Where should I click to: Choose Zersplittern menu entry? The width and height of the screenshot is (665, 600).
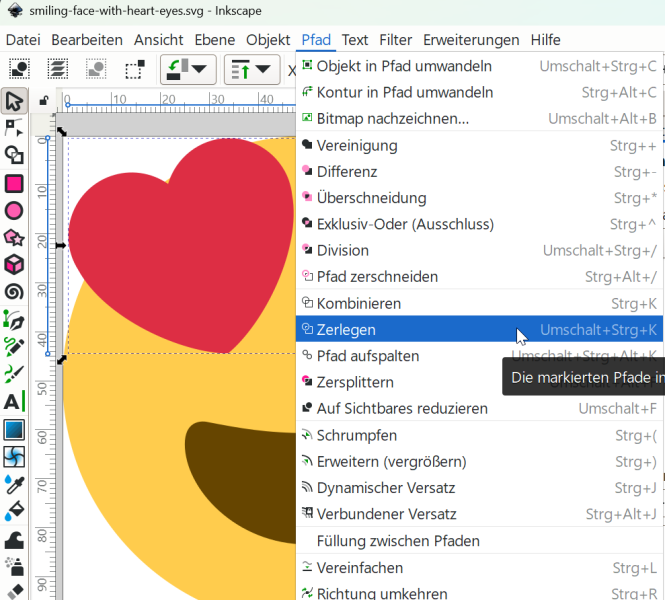[479, 382]
